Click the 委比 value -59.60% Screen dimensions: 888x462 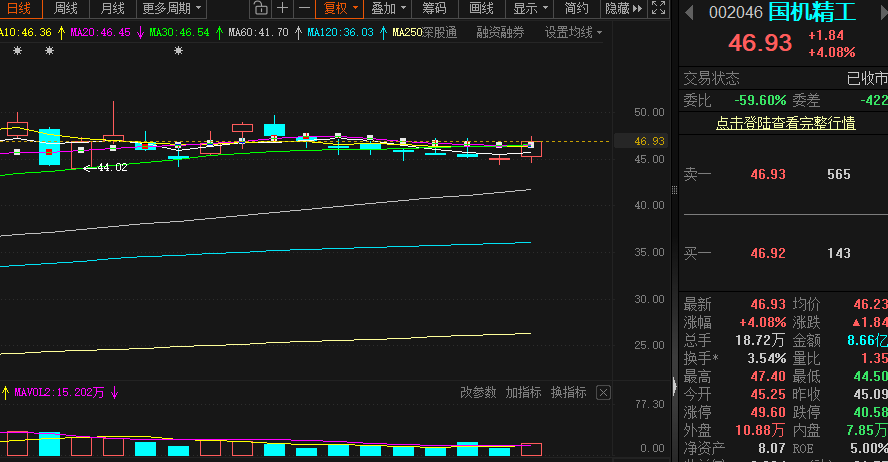click(760, 100)
